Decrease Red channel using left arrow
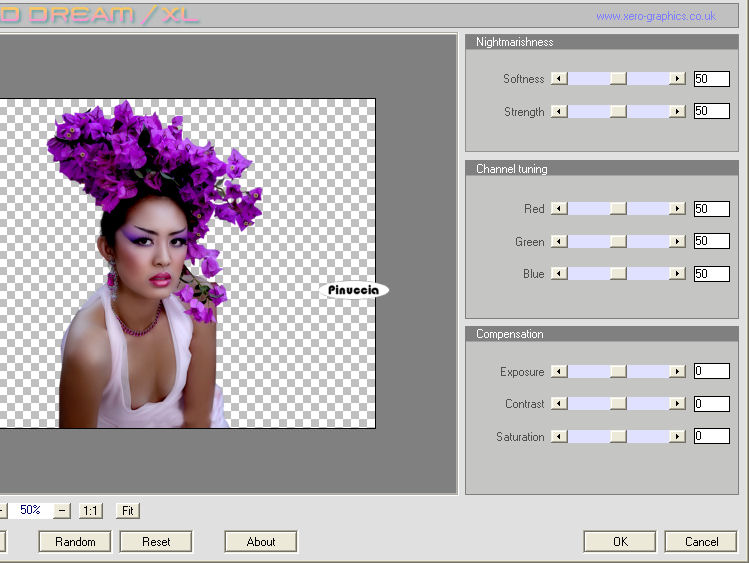 (559, 209)
